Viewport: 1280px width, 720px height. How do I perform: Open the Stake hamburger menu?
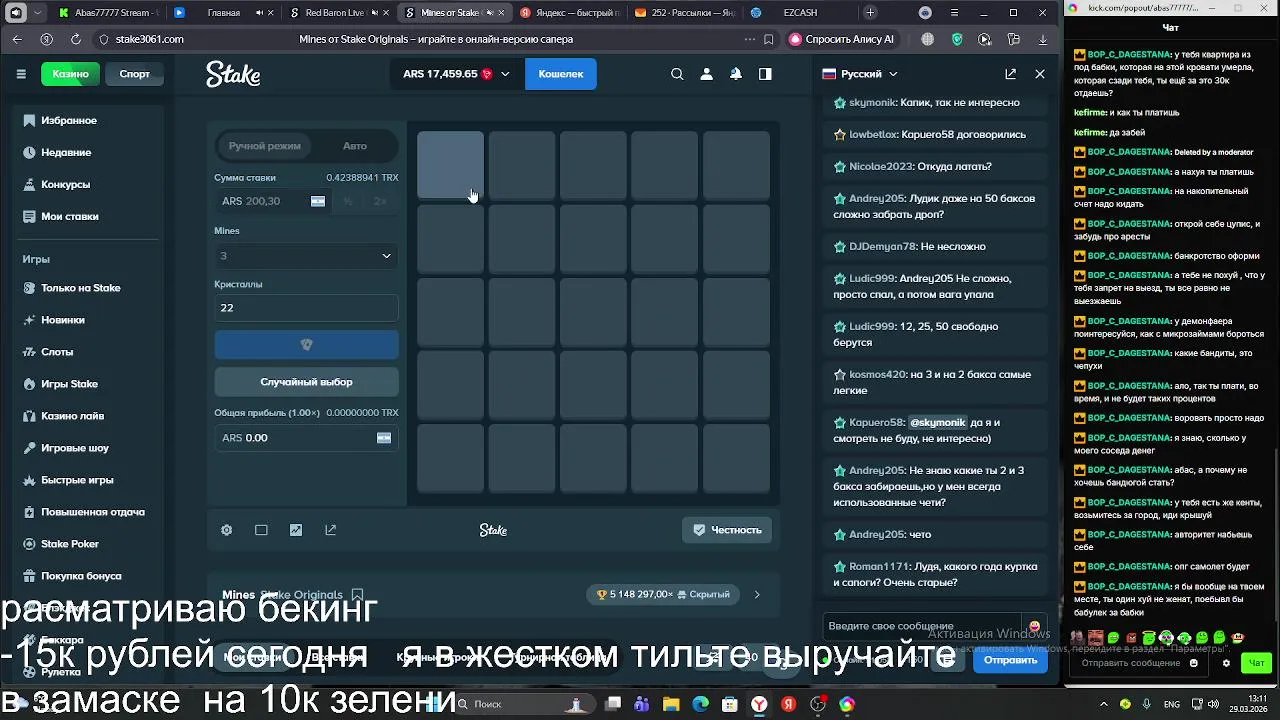pos(21,74)
